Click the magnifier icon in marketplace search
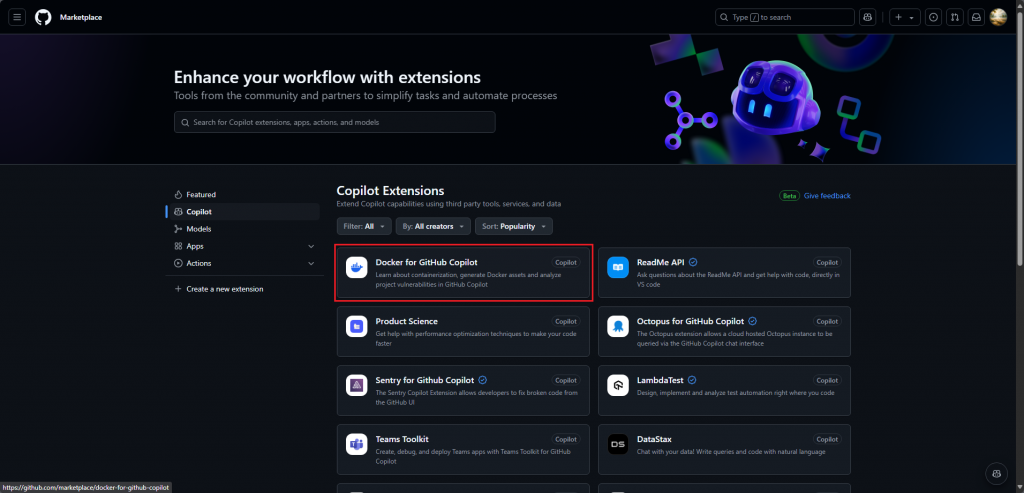 coord(185,122)
